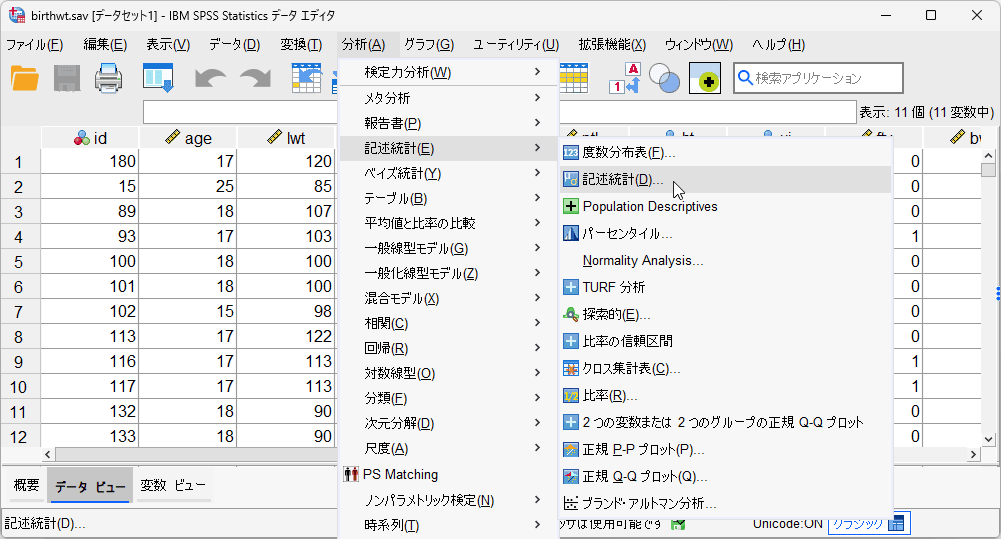
Task: Click the age cell with value 25
Action: [x=188, y=186]
